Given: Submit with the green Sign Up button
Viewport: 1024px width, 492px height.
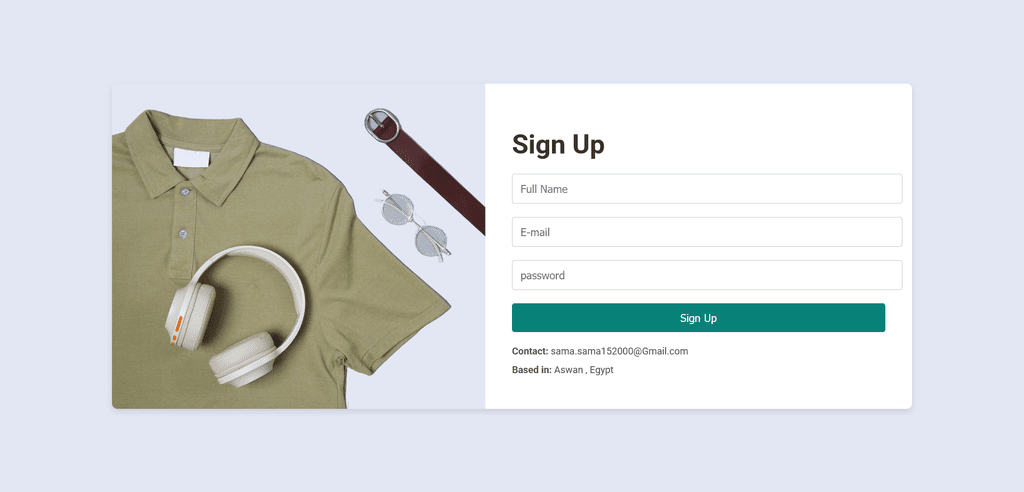Looking at the screenshot, I should pyautogui.click(x=698, y=318).
